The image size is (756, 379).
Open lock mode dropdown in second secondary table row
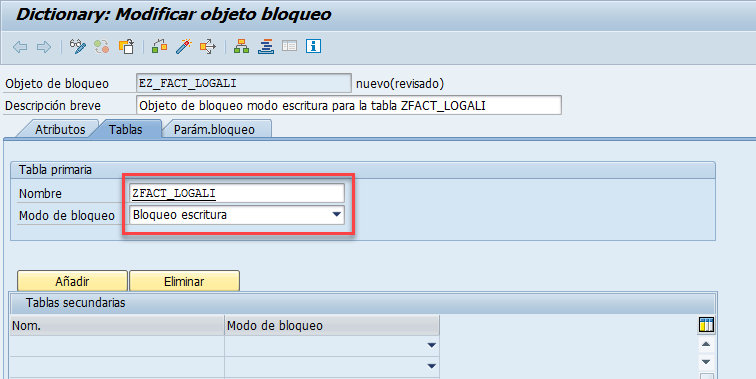432,366
